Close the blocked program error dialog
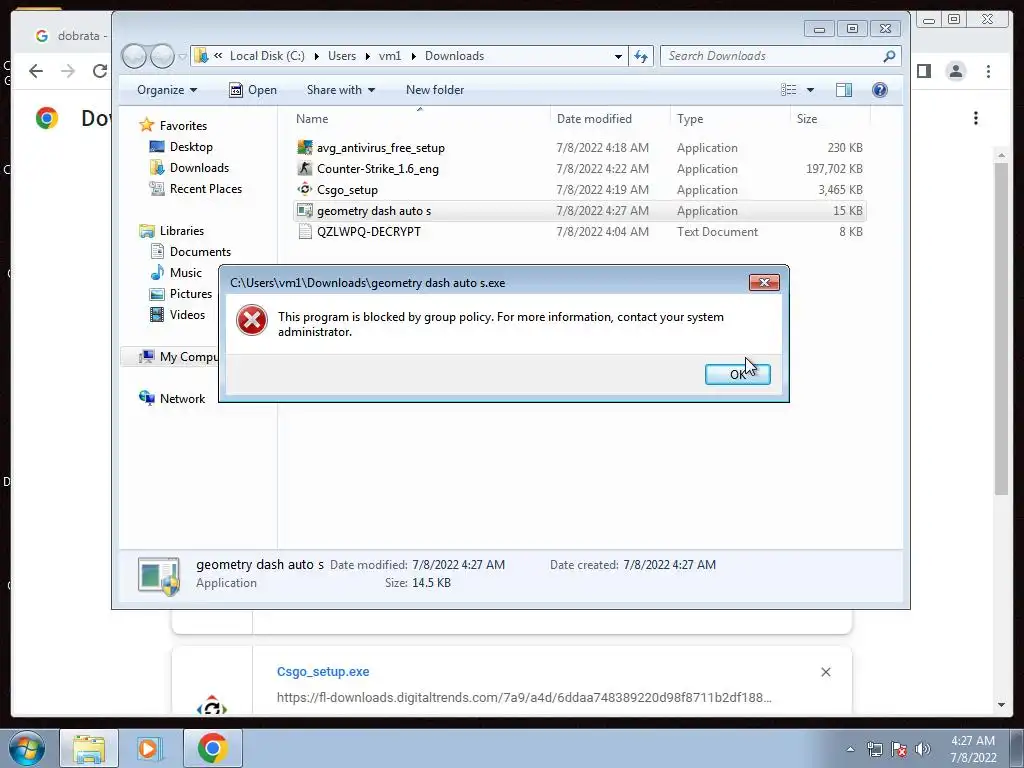This screenshot has width=1024, height=768. pyautogui.click(x=764, y=282)
